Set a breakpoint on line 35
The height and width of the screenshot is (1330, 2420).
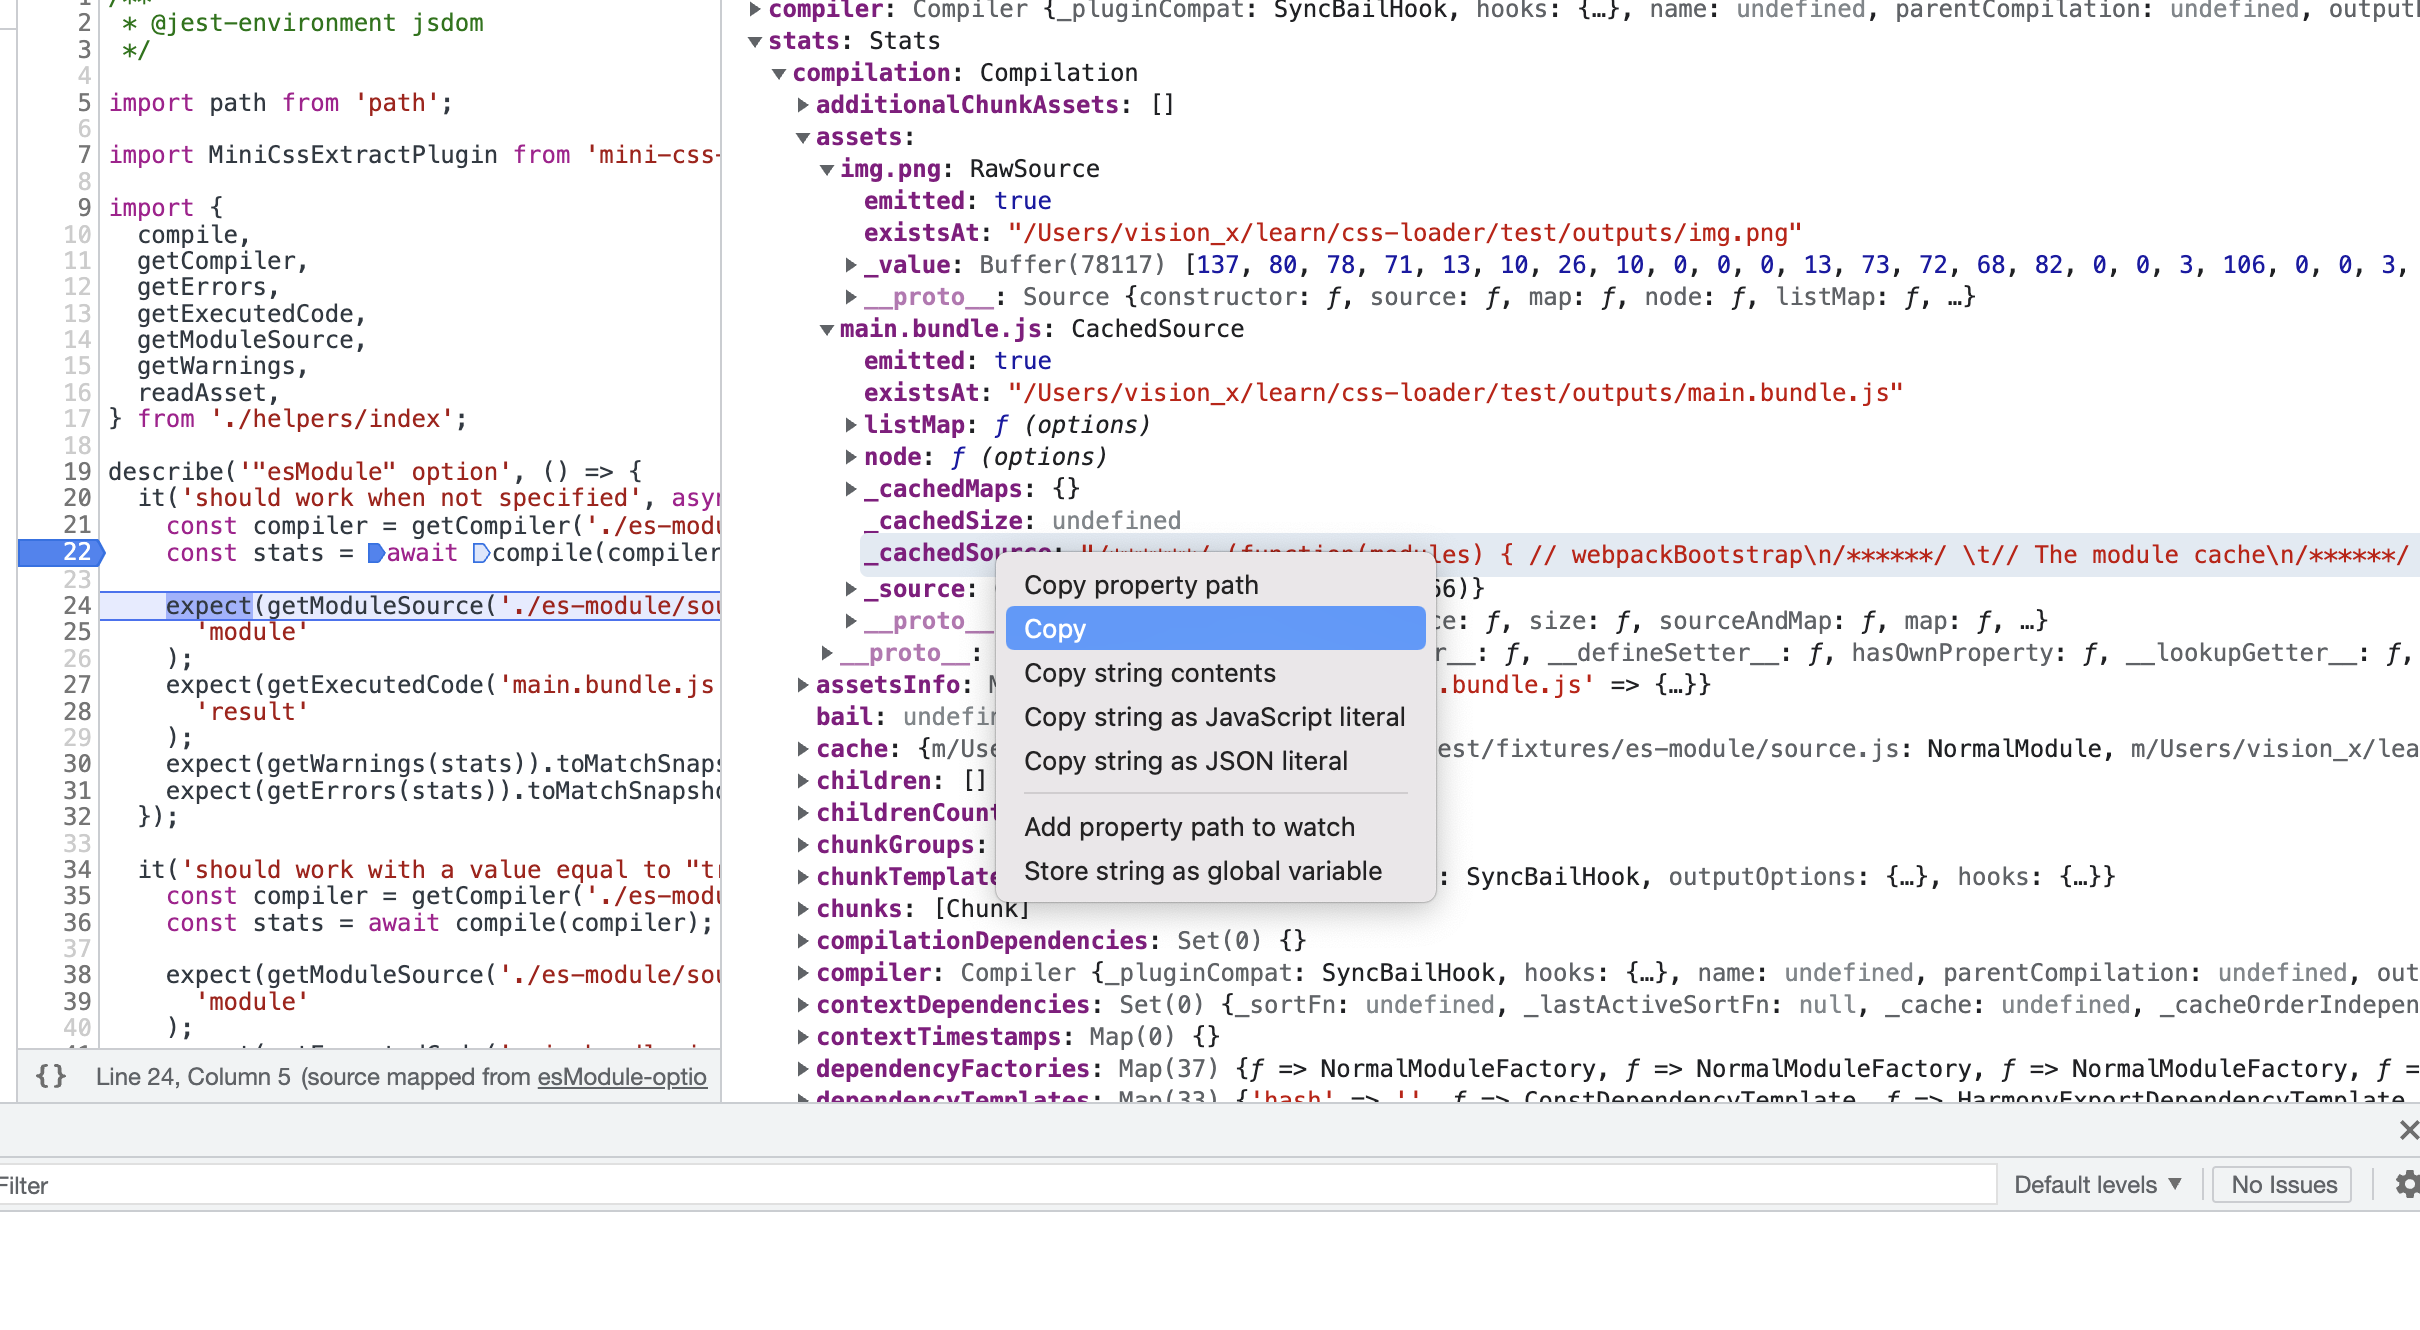click(x=76, y=896)
